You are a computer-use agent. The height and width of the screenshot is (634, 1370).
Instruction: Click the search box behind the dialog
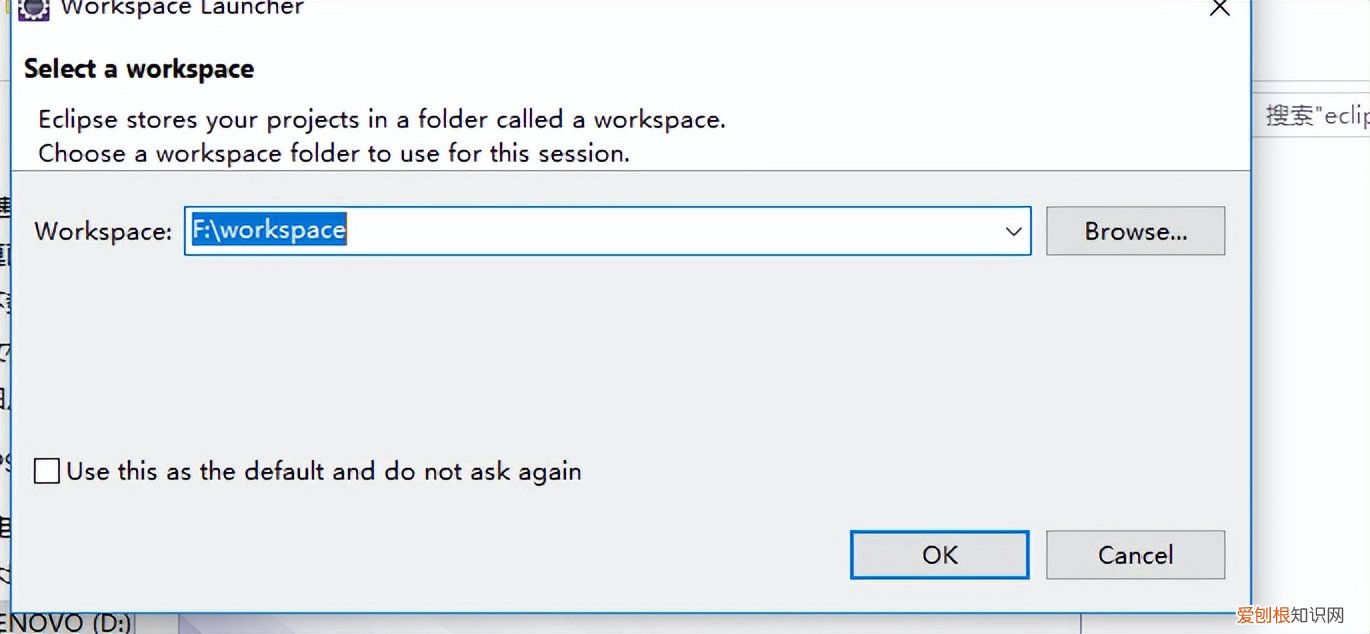1315,115
